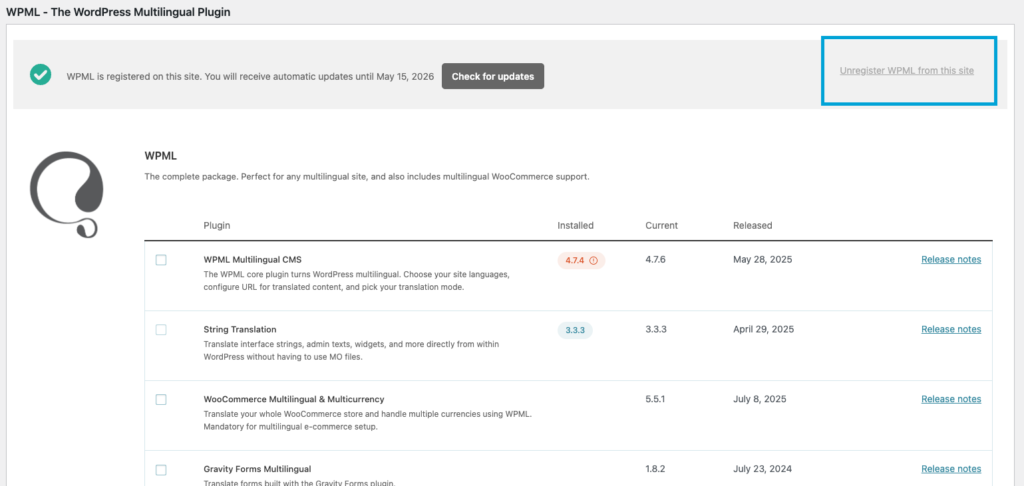Click the warning icon in 4.7.4 badge

click(x=594, y=260)
